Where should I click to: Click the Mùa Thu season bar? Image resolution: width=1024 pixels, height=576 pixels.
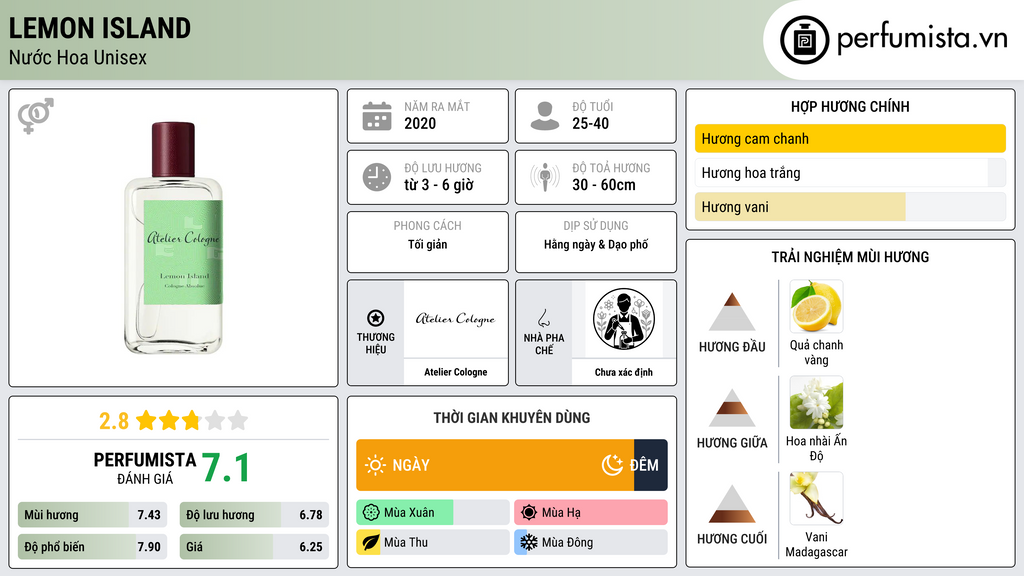pyautogui.click(x=433, y=542)
